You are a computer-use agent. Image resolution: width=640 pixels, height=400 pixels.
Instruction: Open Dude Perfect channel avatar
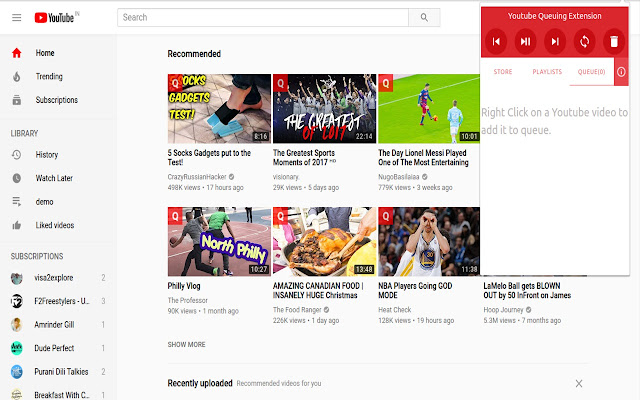coord(16,348)
